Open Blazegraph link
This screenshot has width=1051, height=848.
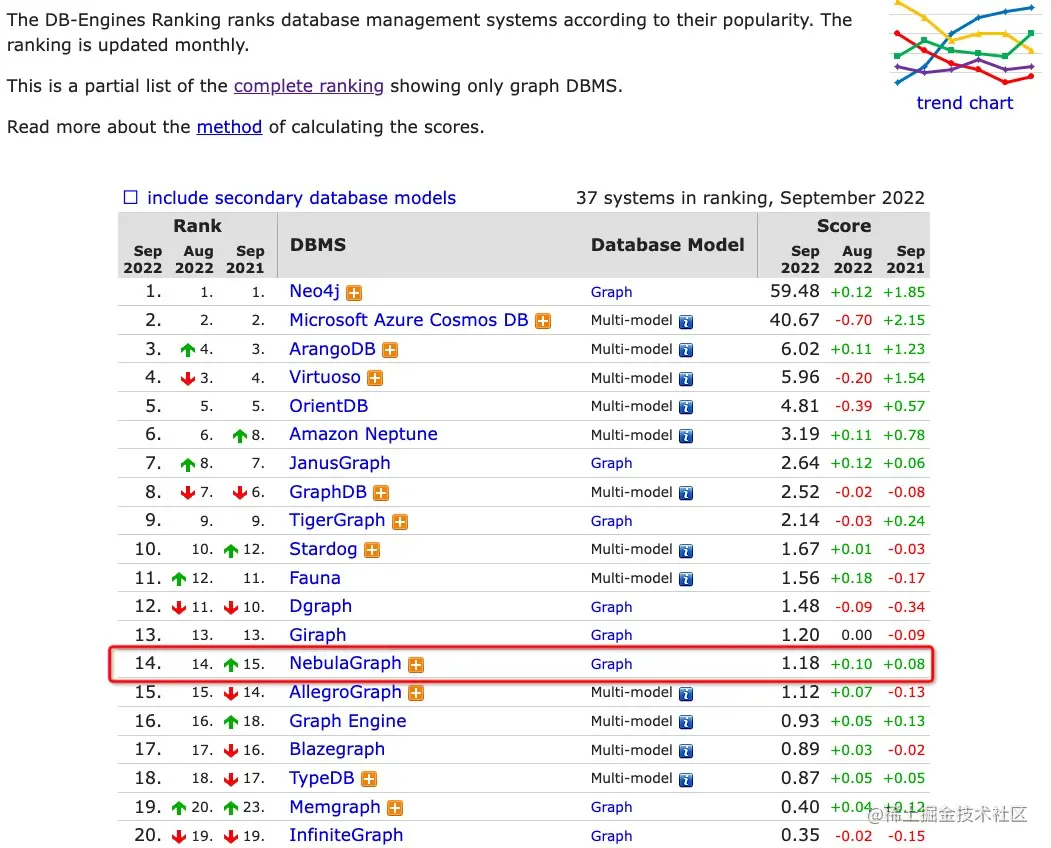(x=336, y=749)
